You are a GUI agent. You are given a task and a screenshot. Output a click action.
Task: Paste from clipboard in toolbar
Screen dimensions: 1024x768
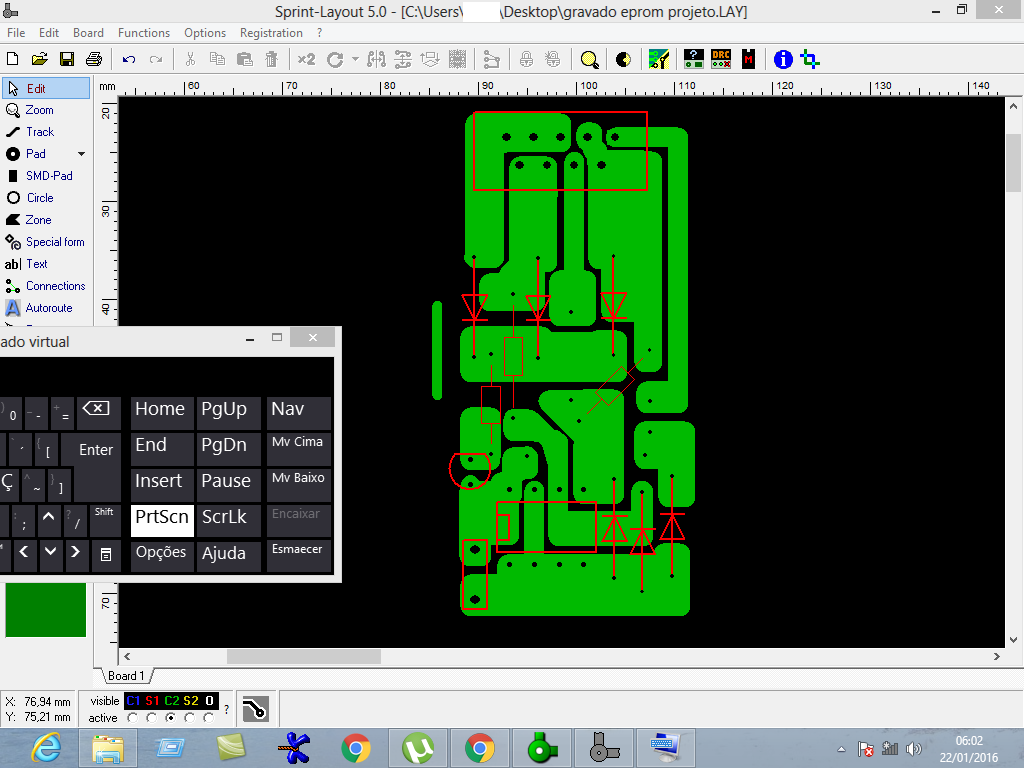[x=244, y=59]
